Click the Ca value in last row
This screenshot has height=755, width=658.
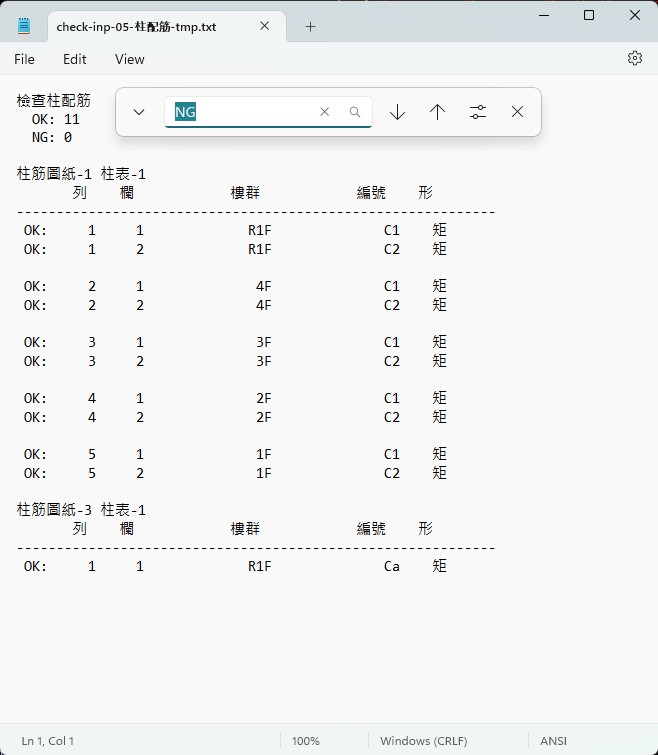coord(392,566)
